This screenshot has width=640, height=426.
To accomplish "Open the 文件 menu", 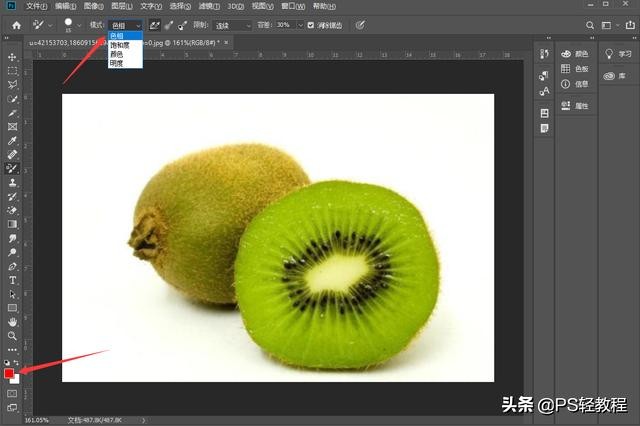I will coord(37,6).
